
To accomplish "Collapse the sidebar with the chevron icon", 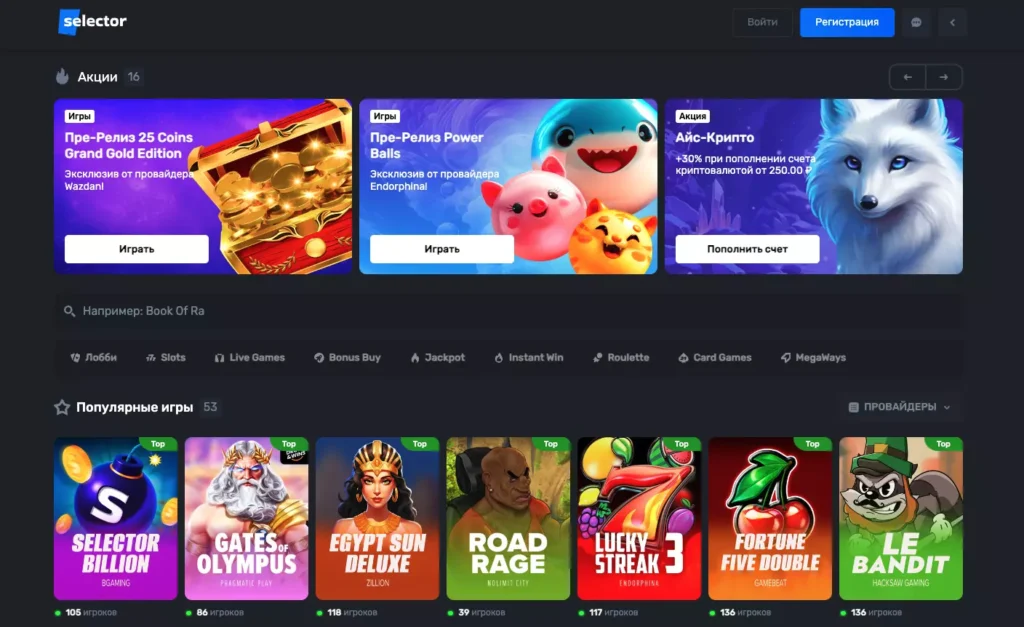I will (952, 22).
